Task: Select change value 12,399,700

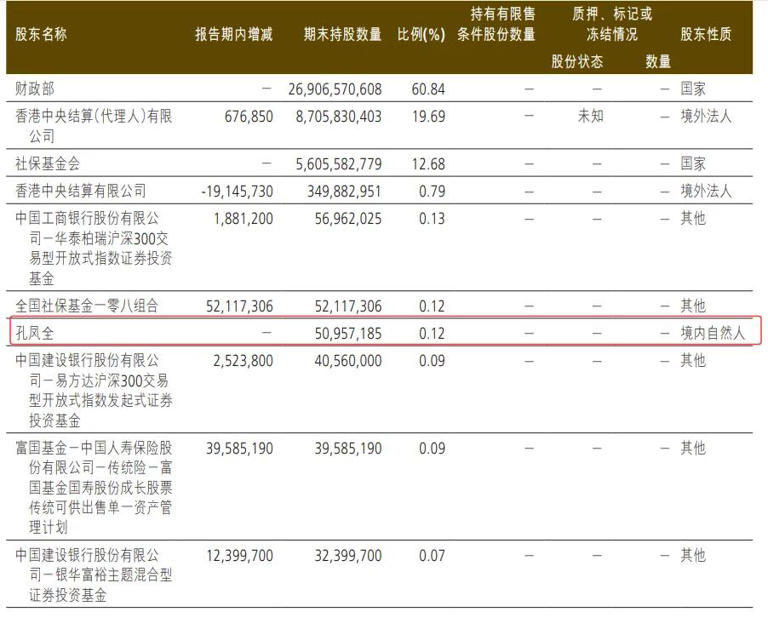Action: pyautogui.click(x=240, y=556)
